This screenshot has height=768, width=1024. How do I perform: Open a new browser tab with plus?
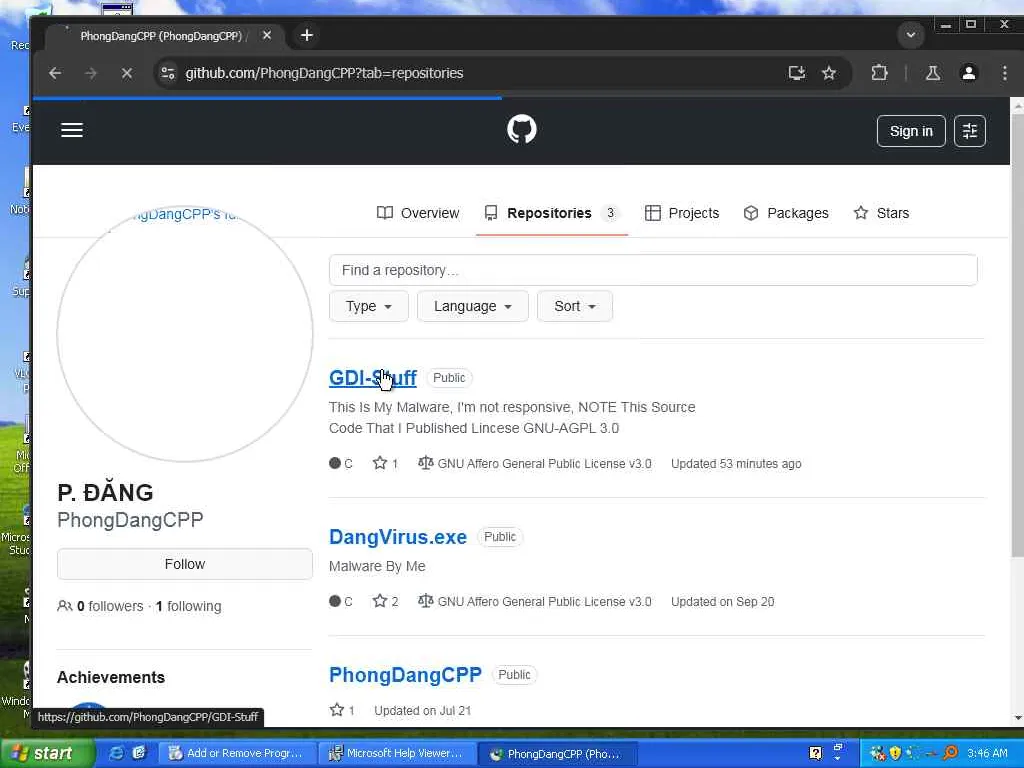click(x=306, y=35)
